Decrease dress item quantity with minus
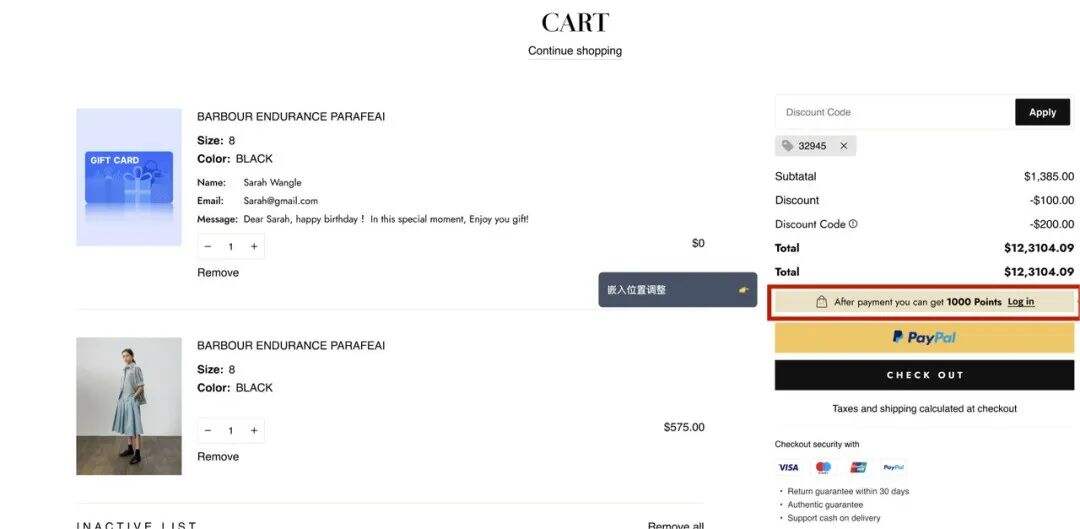 (208, 431)
